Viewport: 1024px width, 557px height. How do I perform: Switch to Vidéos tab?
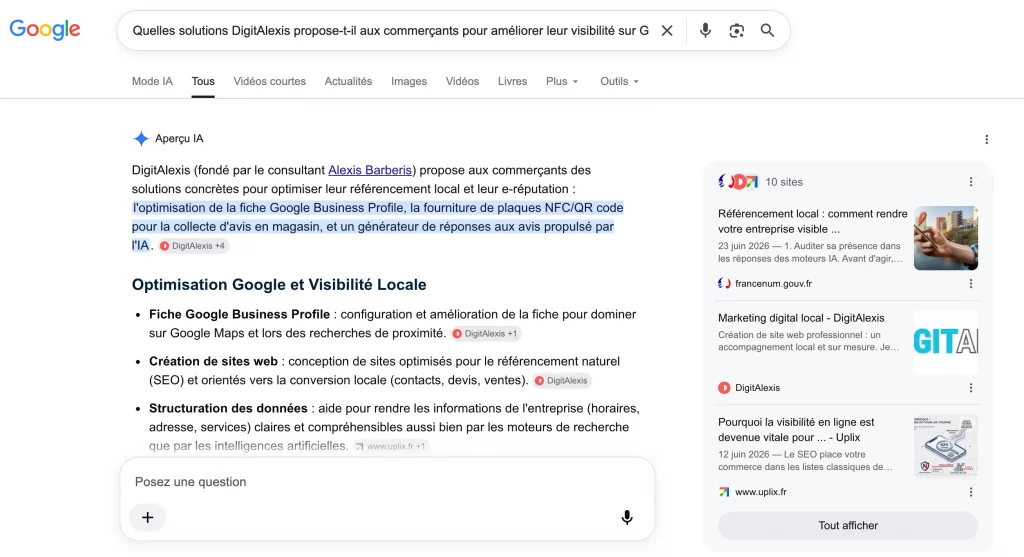pyautogui.click(x=462, y=82)
